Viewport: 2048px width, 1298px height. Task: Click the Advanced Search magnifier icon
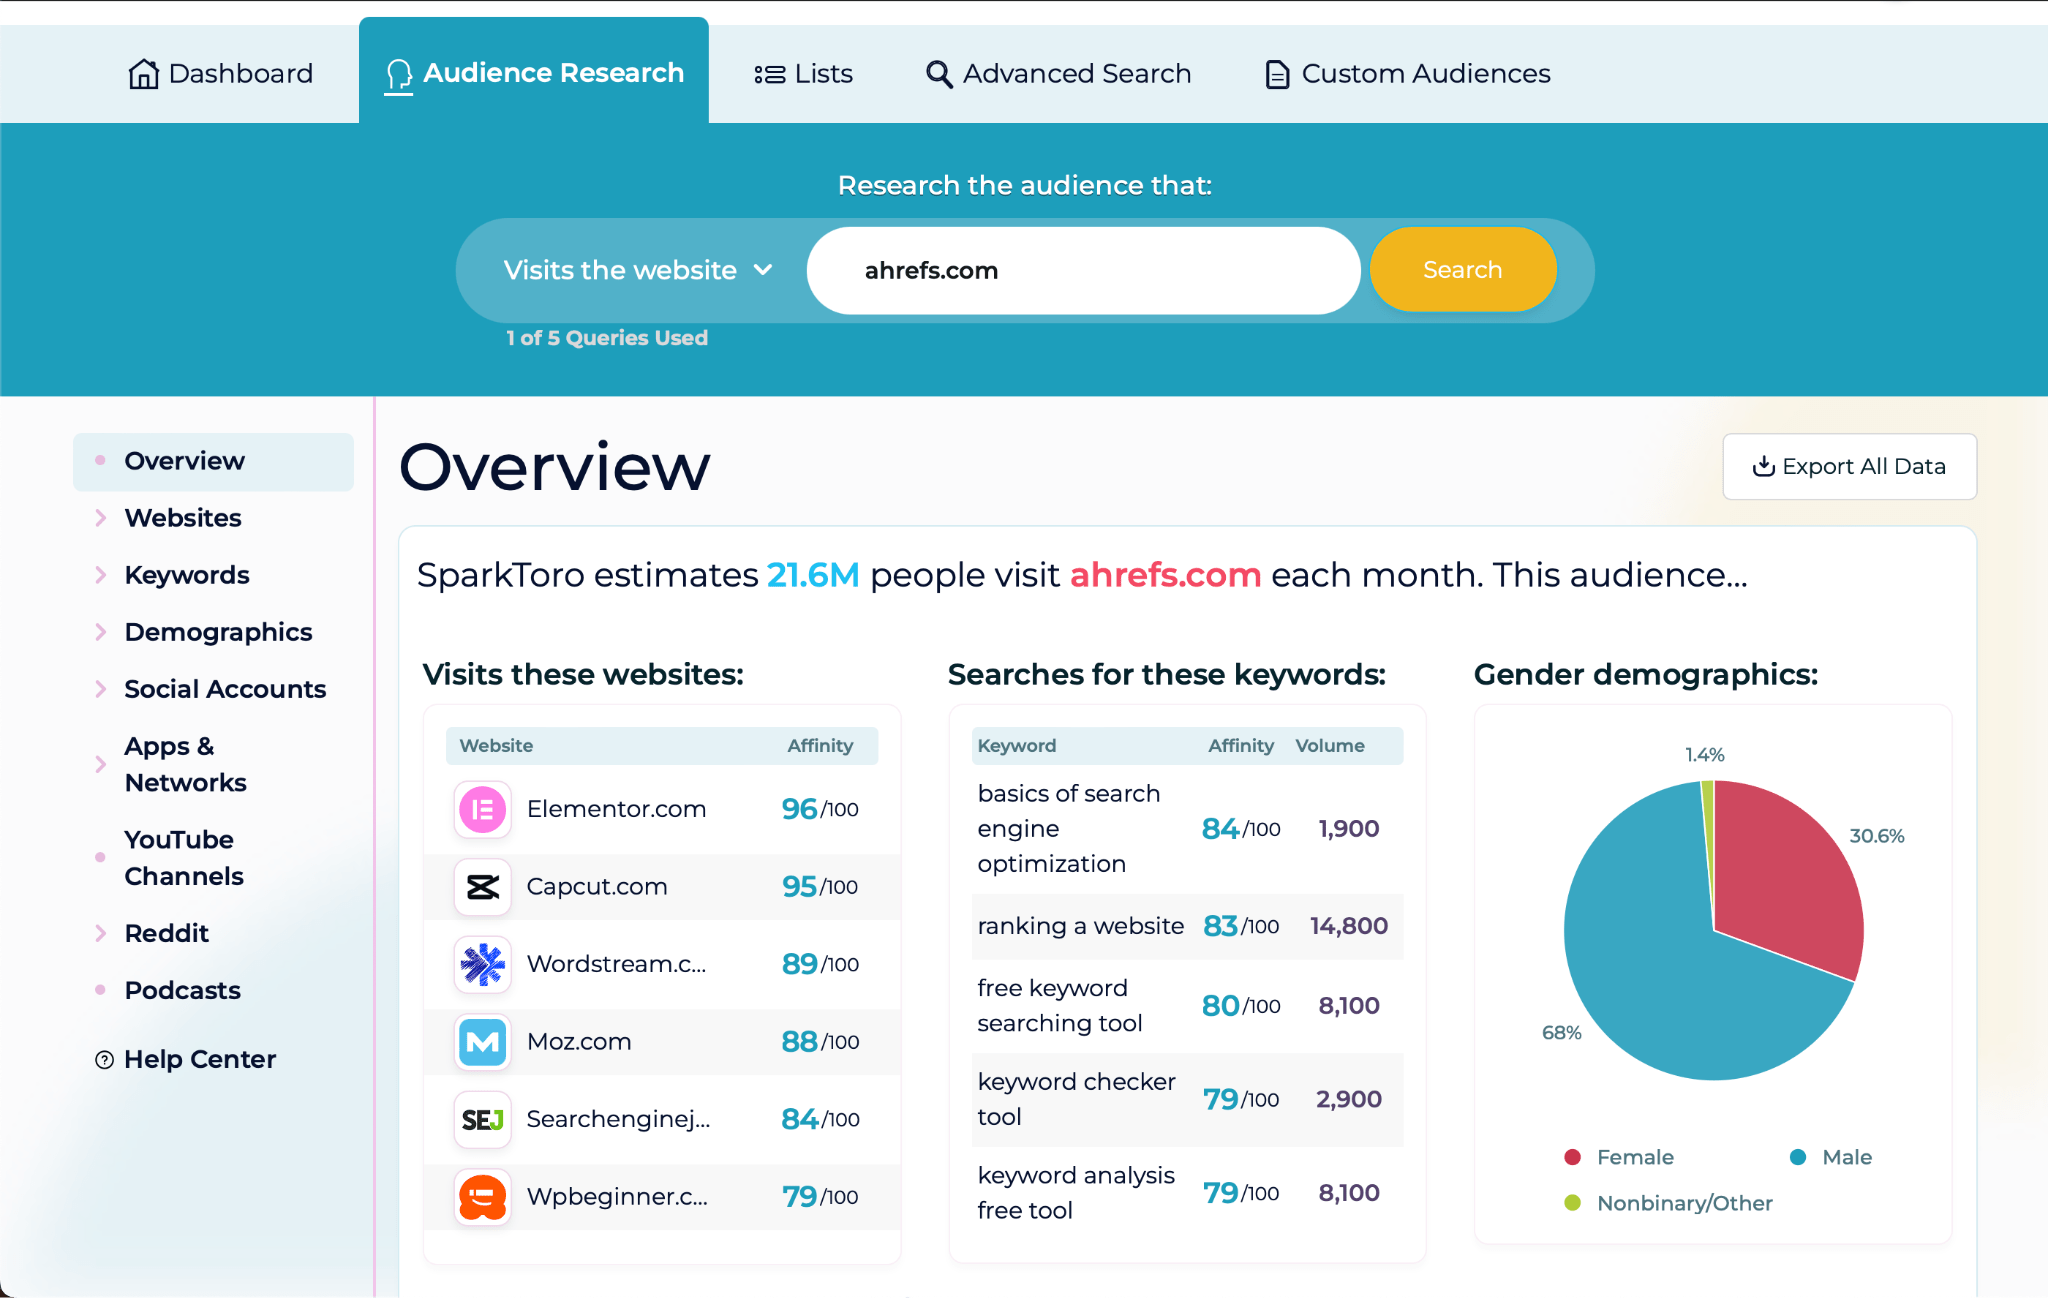point(938,73)
